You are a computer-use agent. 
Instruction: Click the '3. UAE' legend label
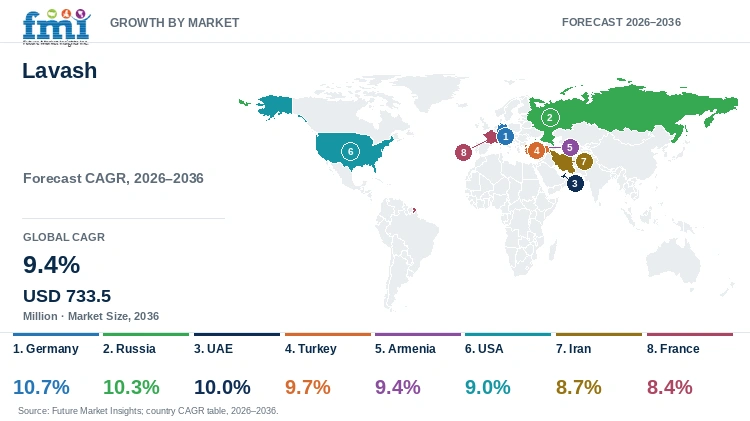(213, 349)
